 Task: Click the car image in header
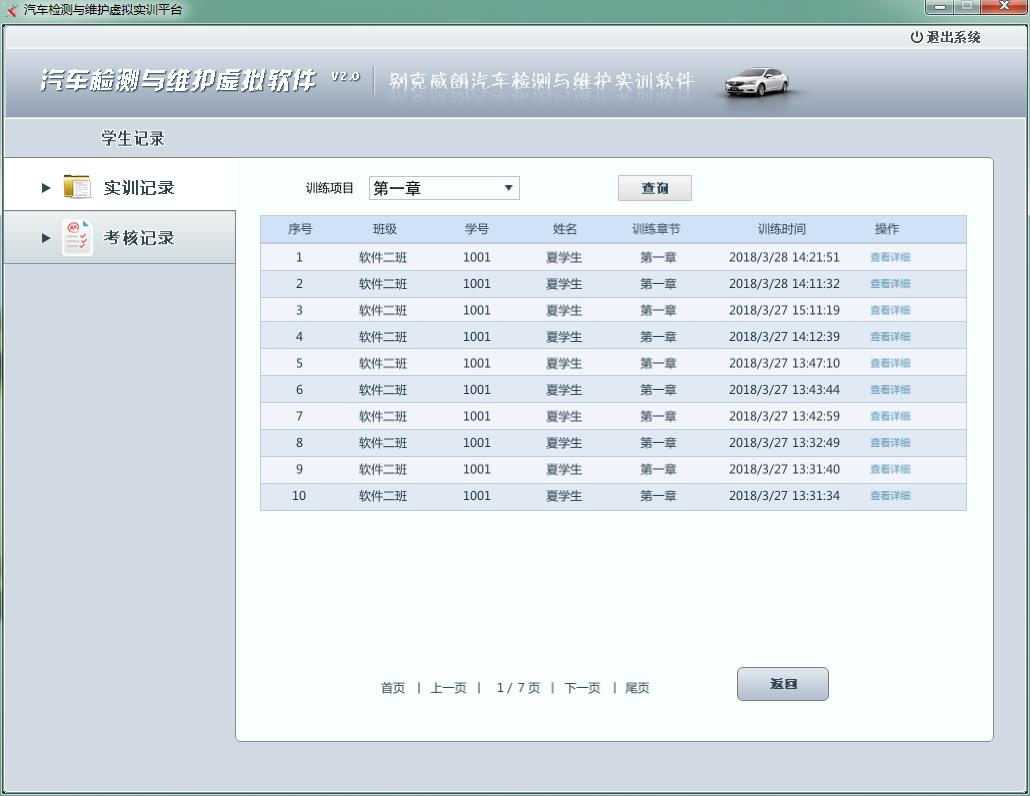point(757,81)
